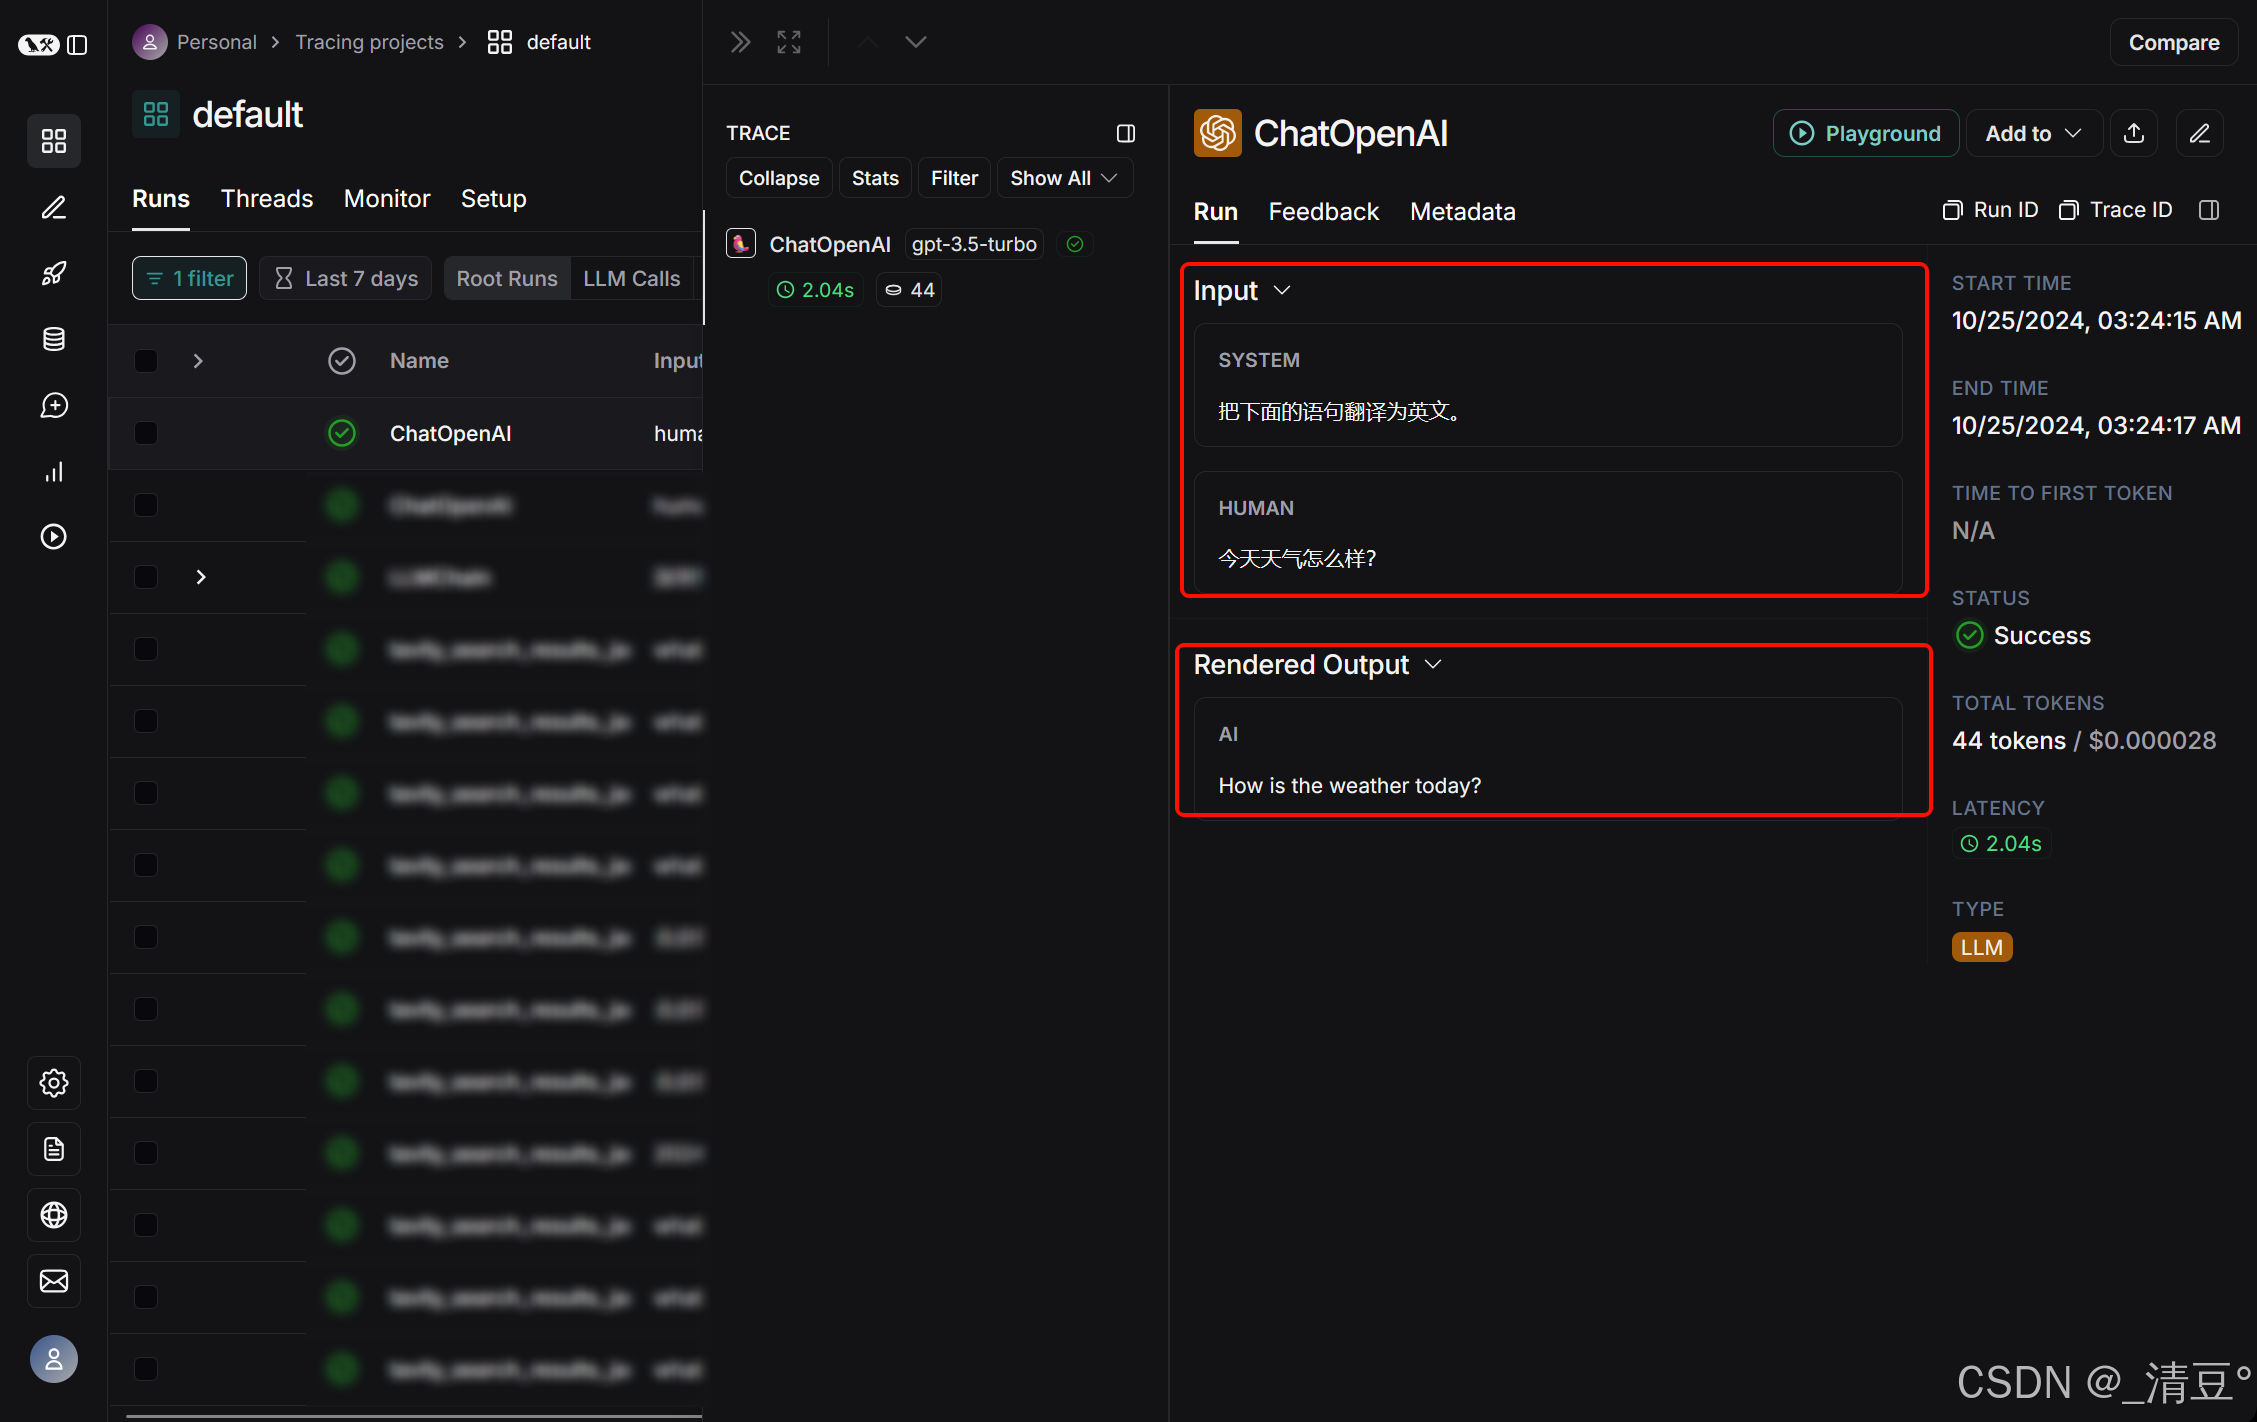Open the Show All dropdown
Image resolution: width=2257 pixels, height=1422 pixels.
(x=1064, y=178)
